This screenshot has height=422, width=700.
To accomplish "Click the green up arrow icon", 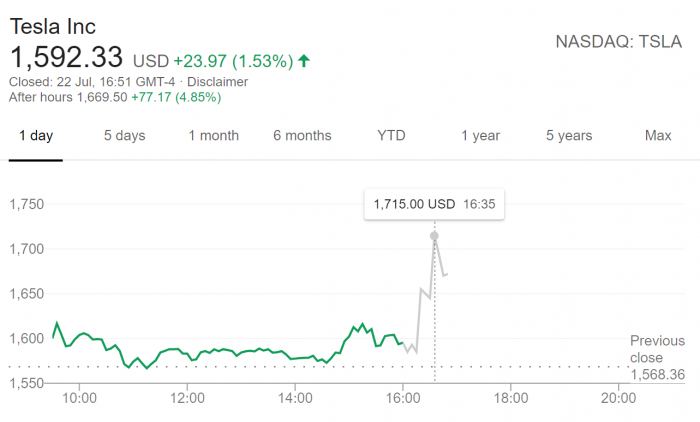I will 304,61.
